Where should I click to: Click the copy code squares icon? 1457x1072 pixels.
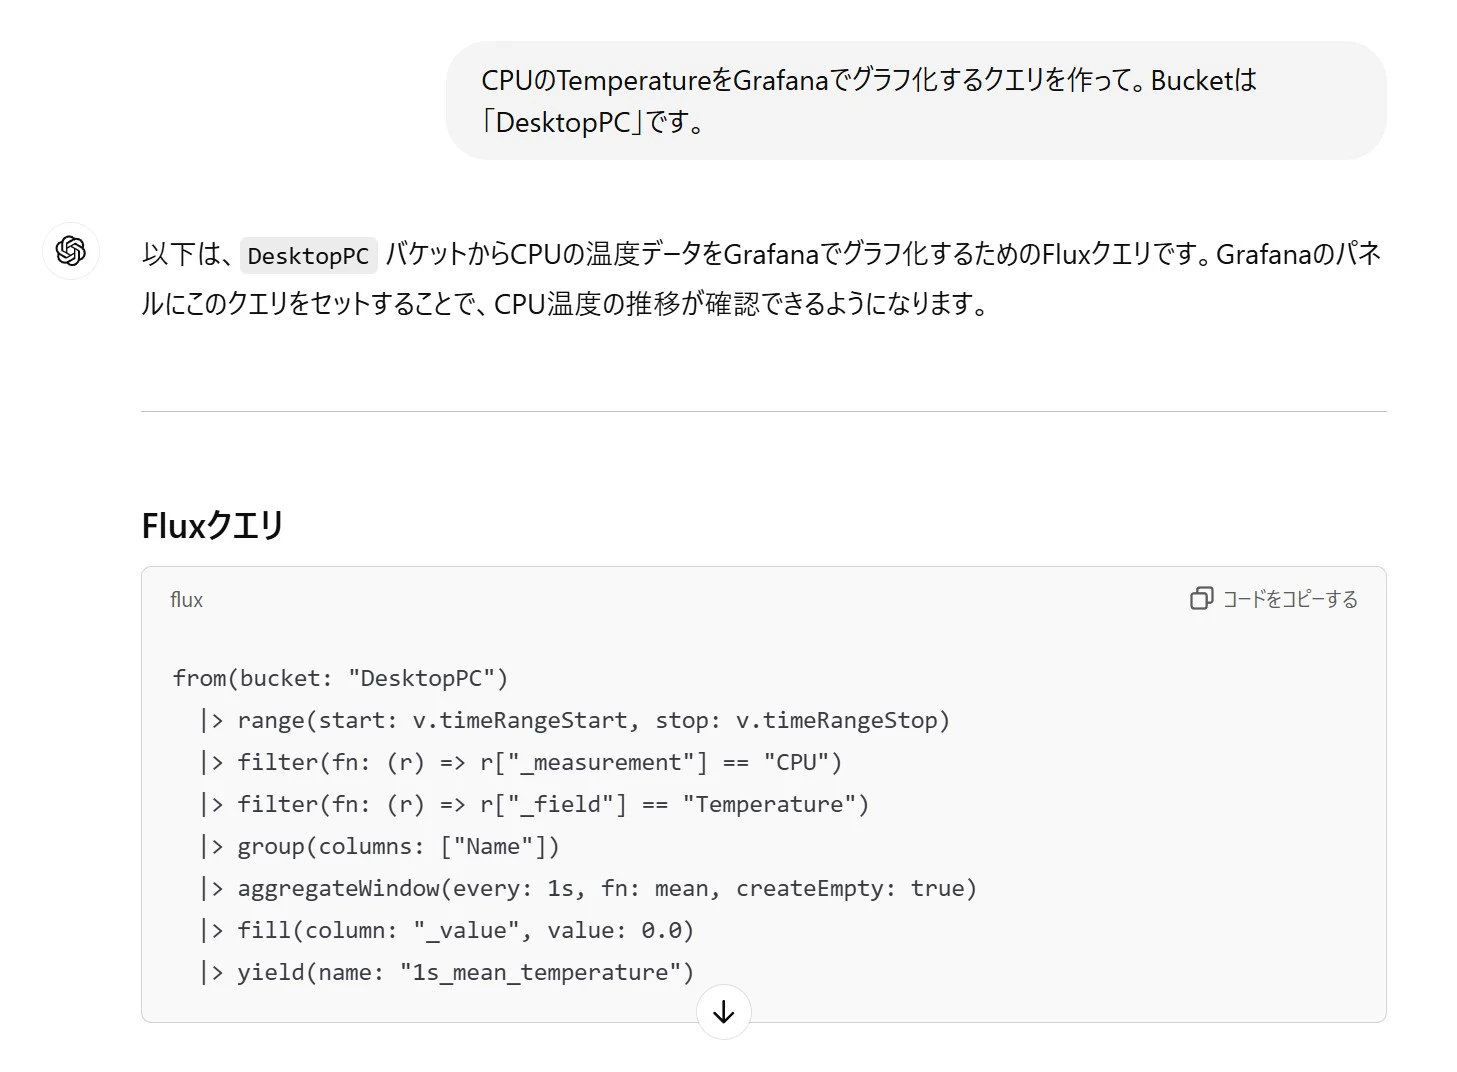[1201, 598]
